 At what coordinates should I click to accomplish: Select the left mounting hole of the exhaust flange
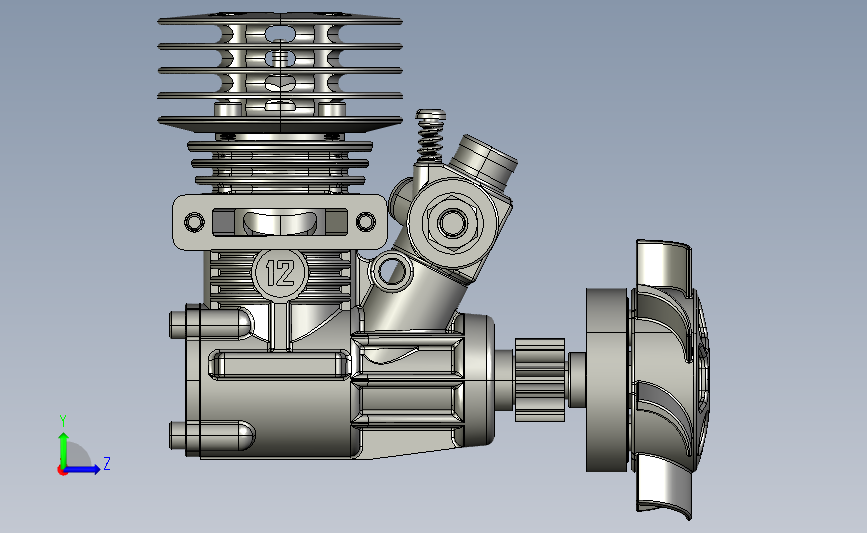tap(194, 222)
